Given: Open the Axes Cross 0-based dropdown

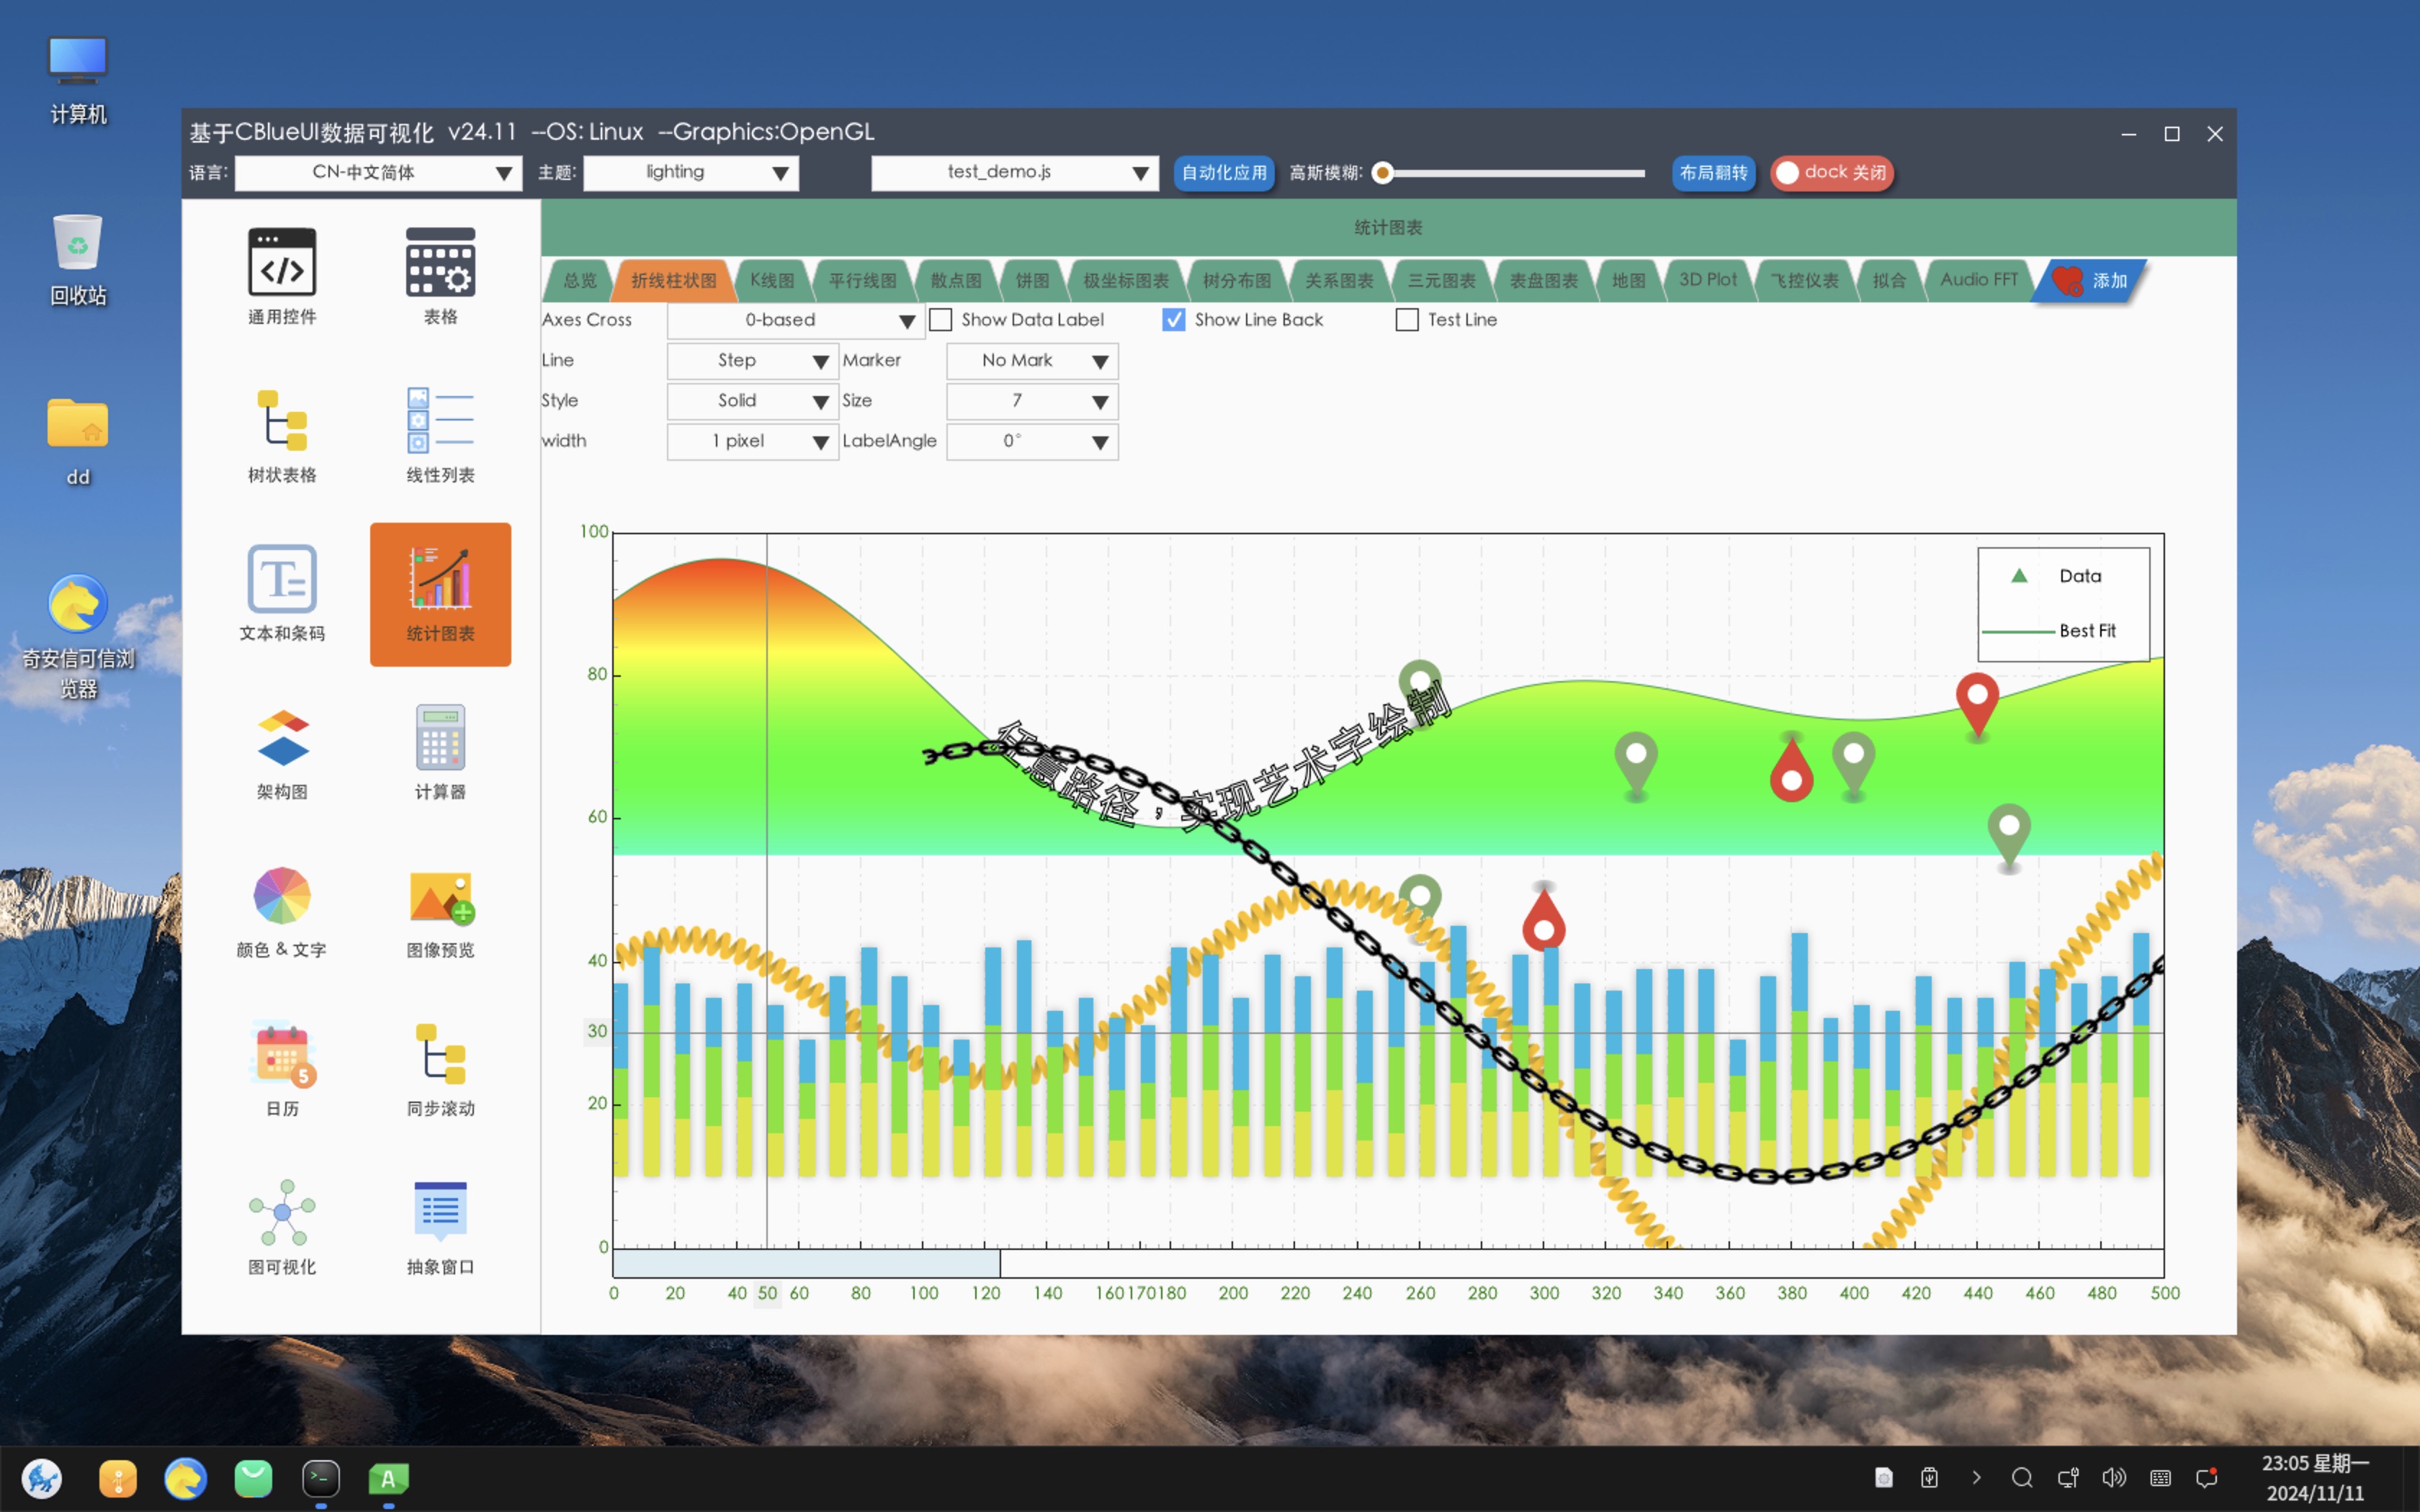Looking at the screenshot, I should [x=796, y=321].
